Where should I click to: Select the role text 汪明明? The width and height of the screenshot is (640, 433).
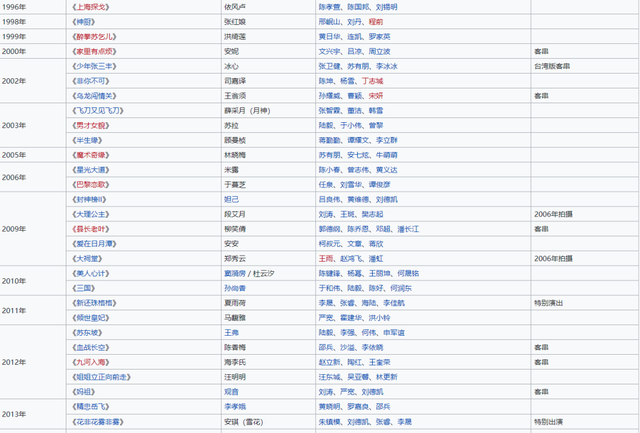pyautogui.click(x=235, y=377)
